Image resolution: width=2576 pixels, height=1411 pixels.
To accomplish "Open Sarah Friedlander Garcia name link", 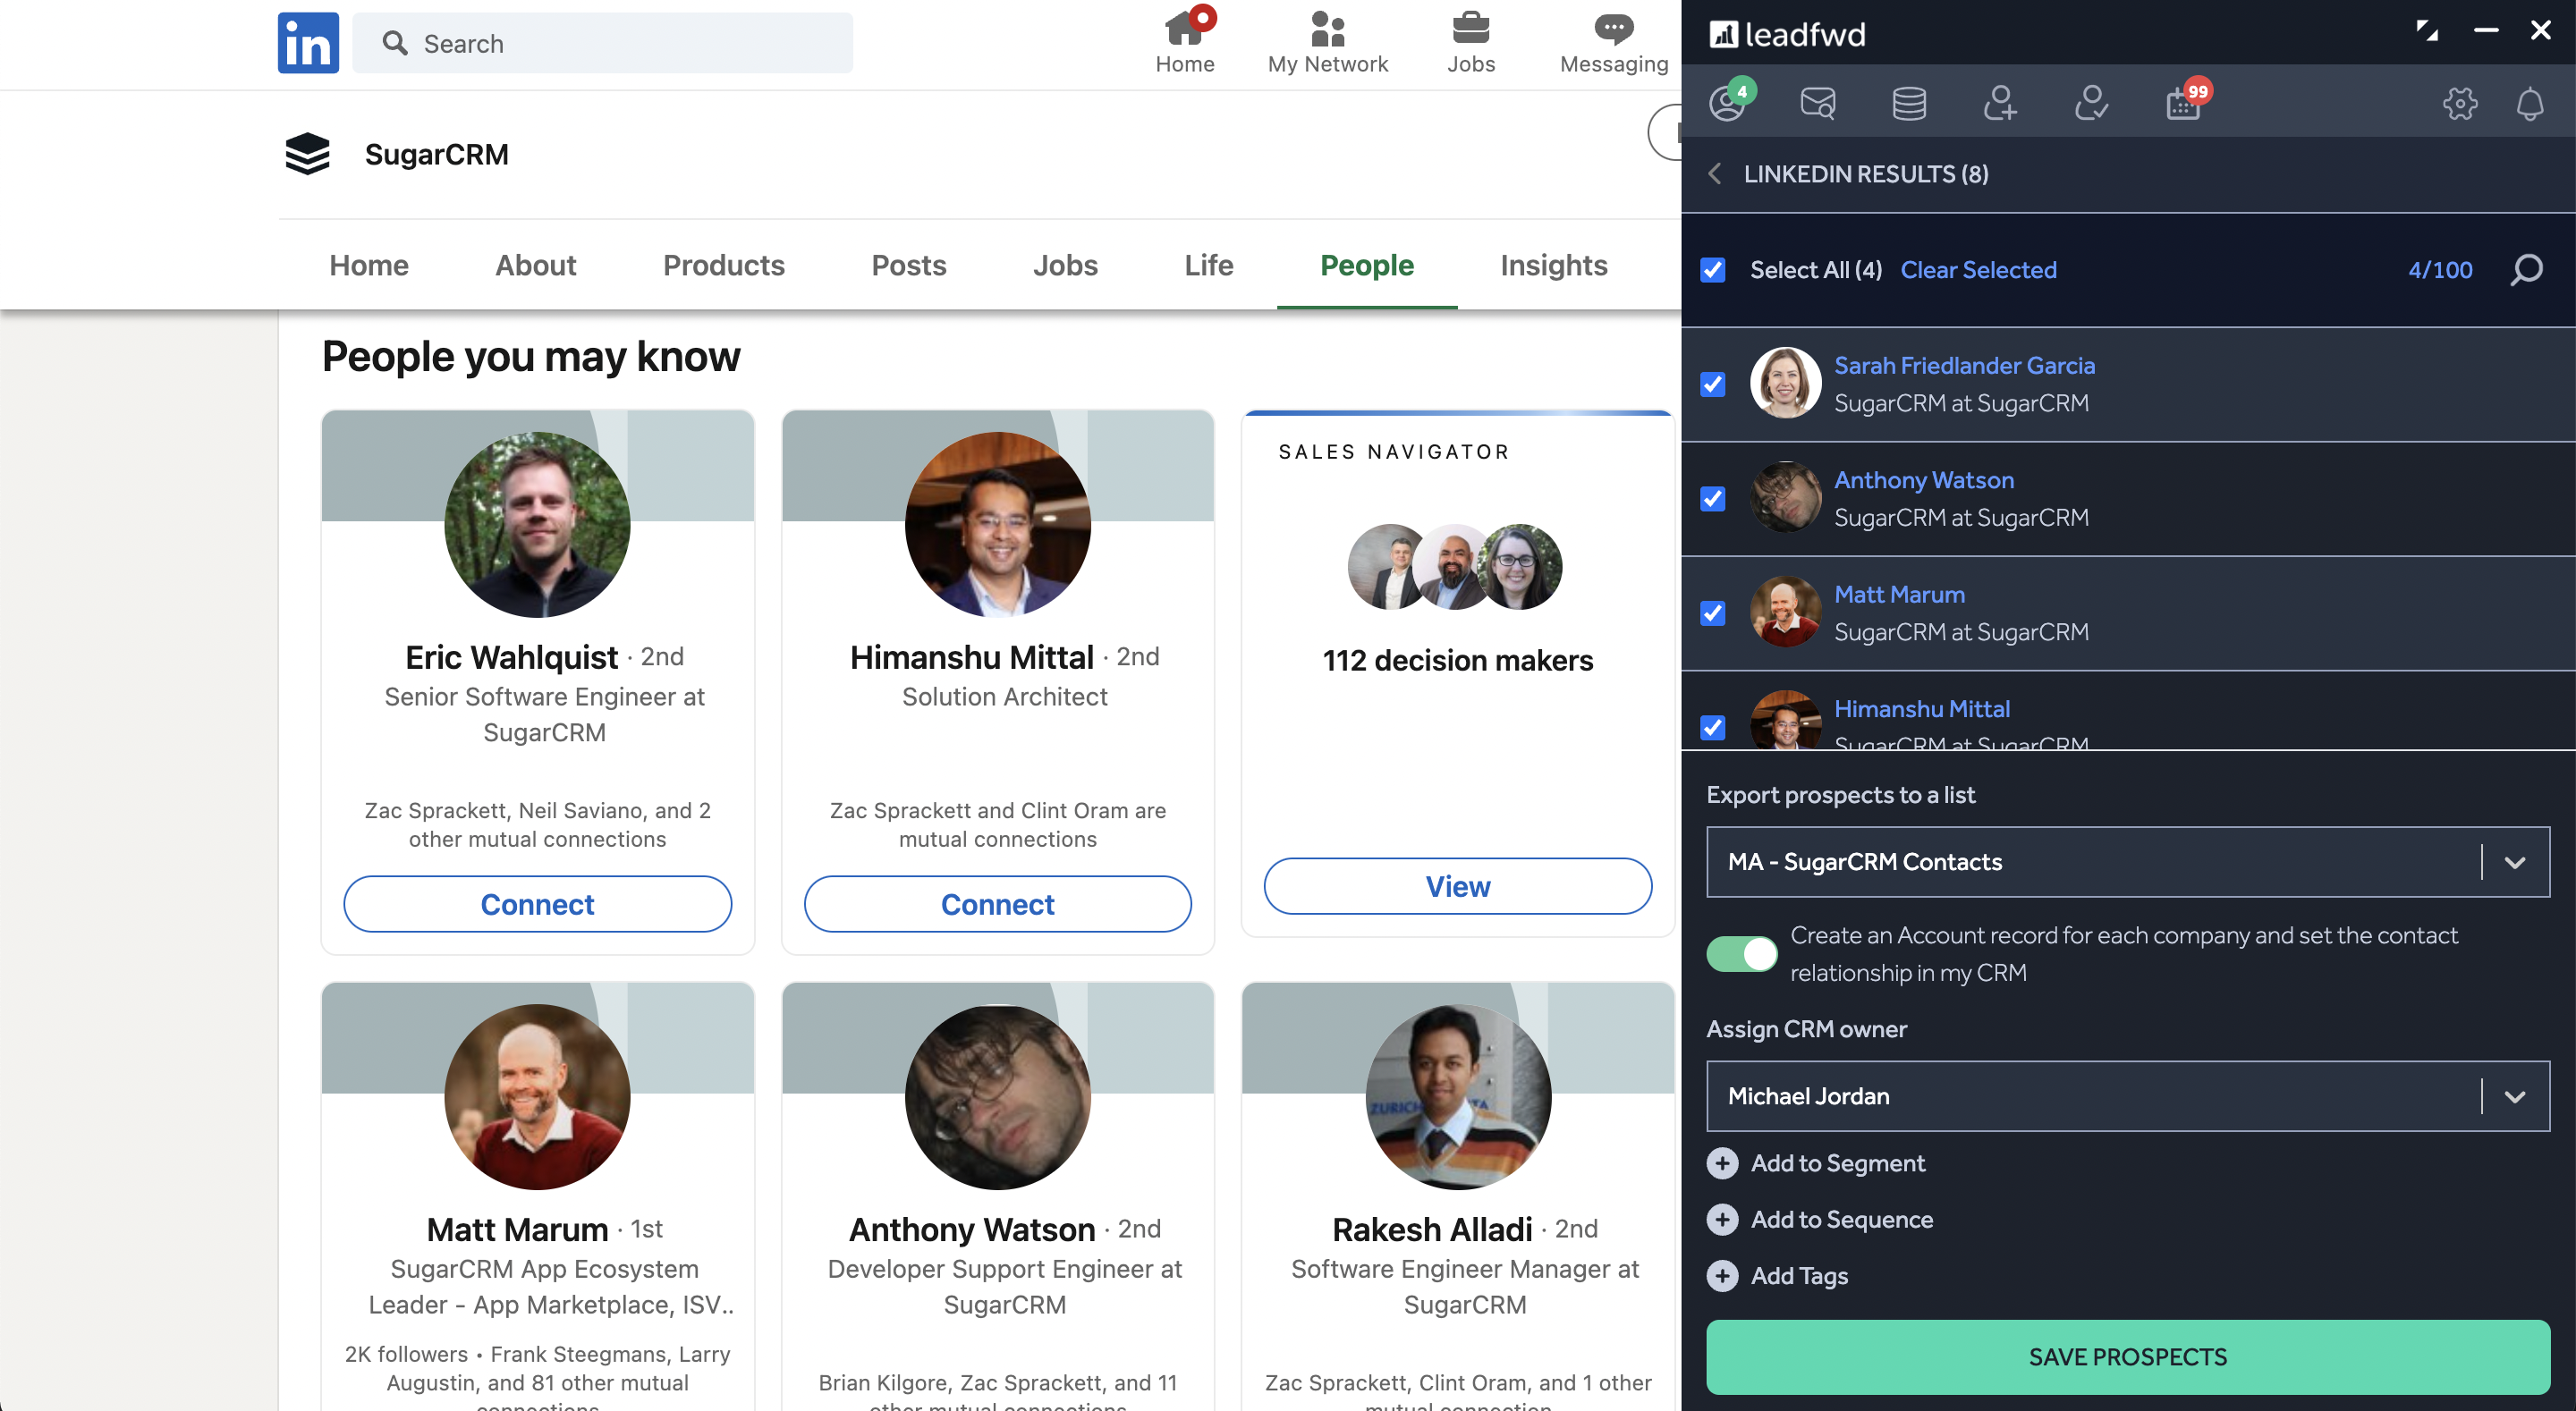I will (x=1963, y=366).
